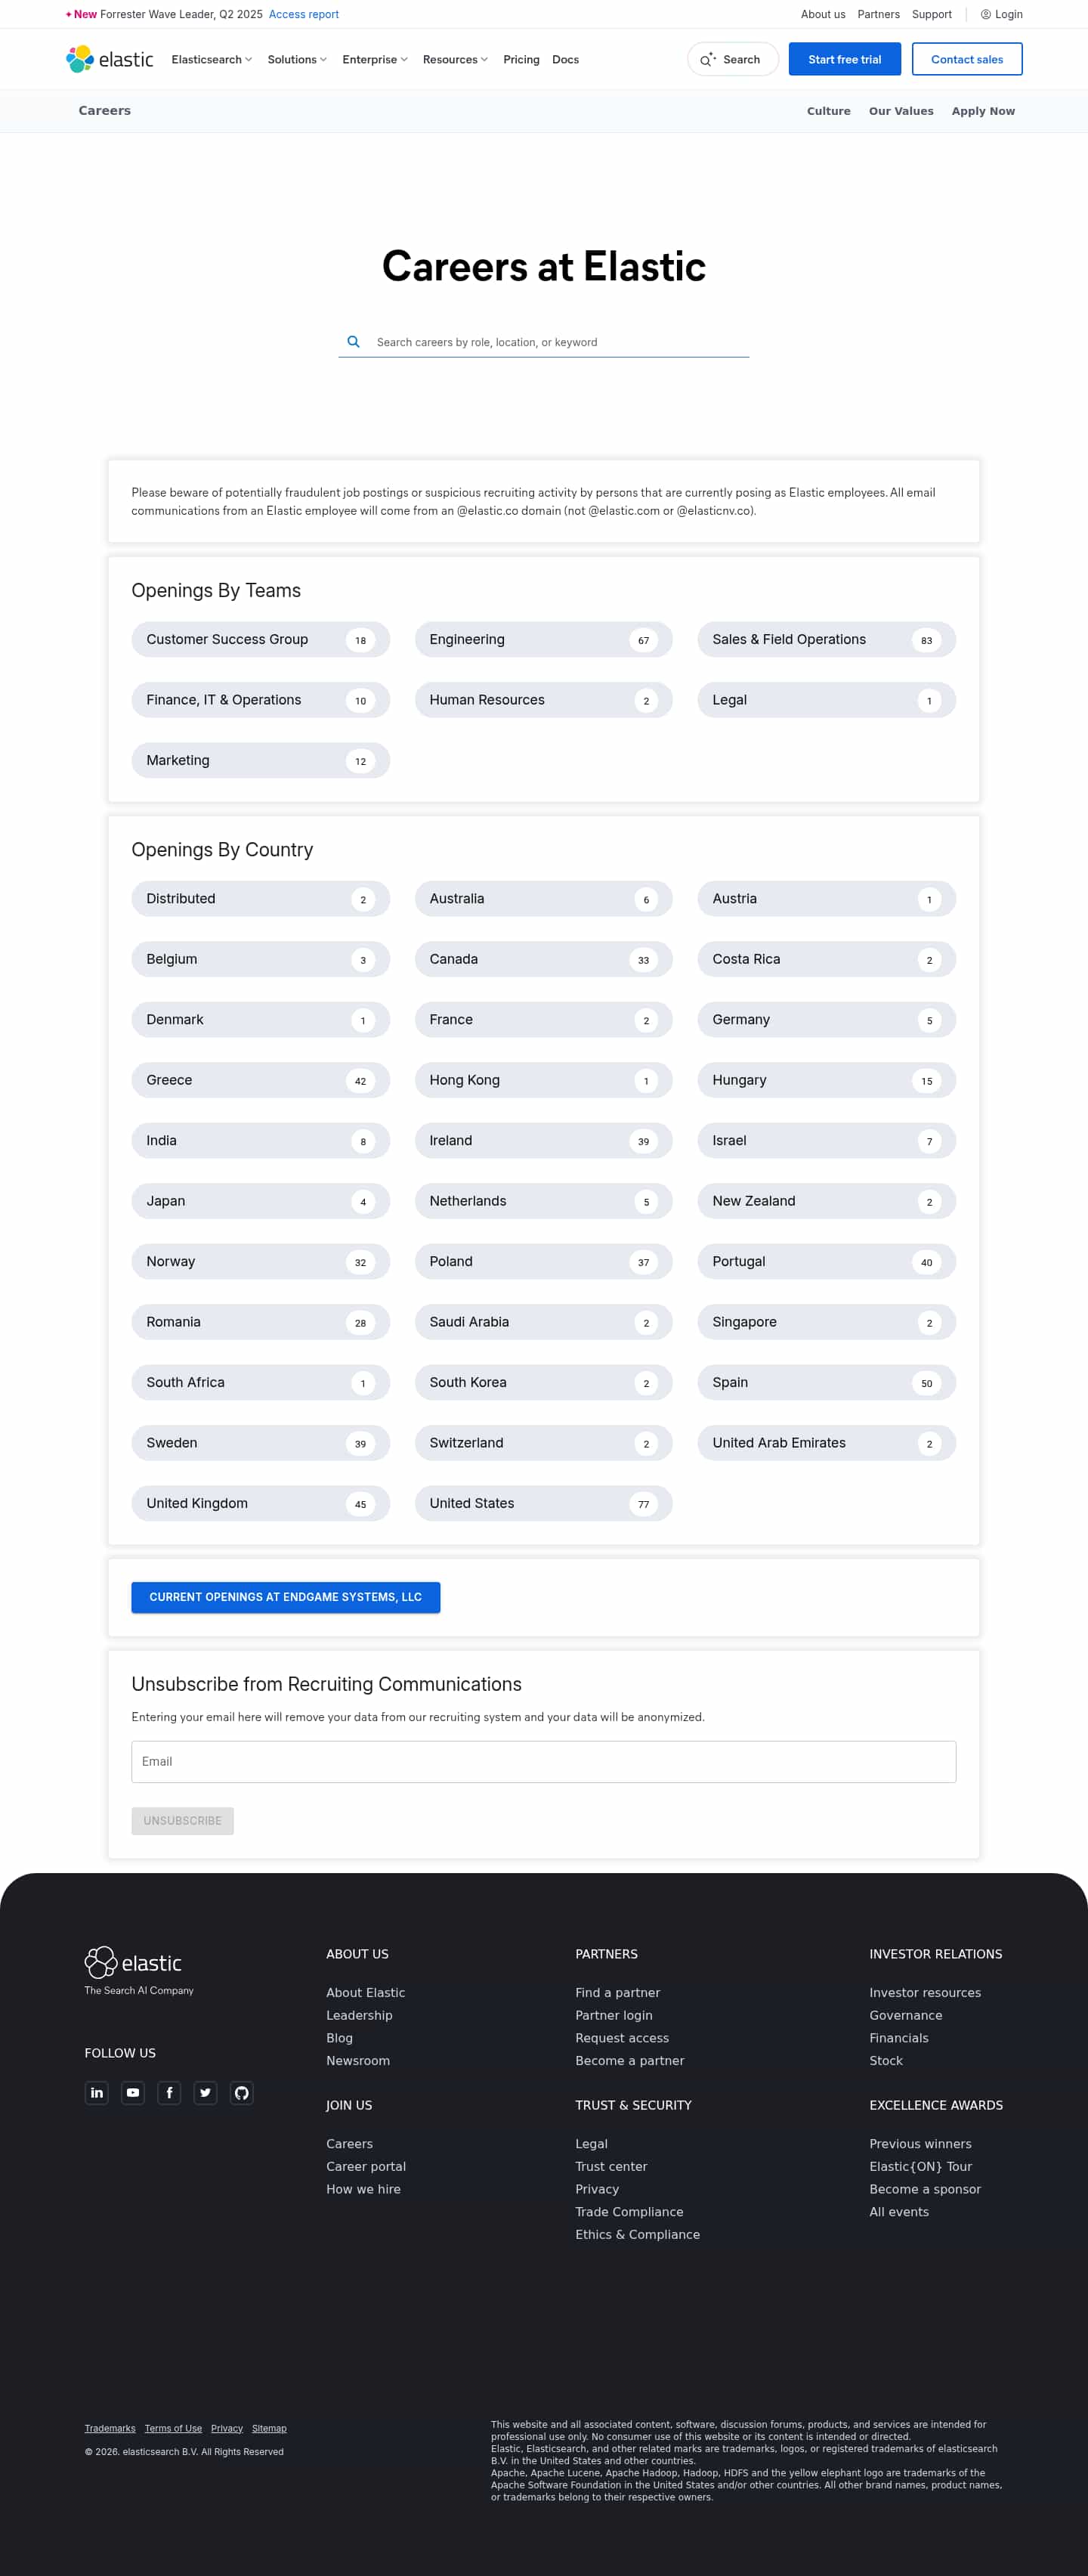Open LinkedIn social icon in footer
This screenshot has height=2576, width=1088.
point(97,2092)
